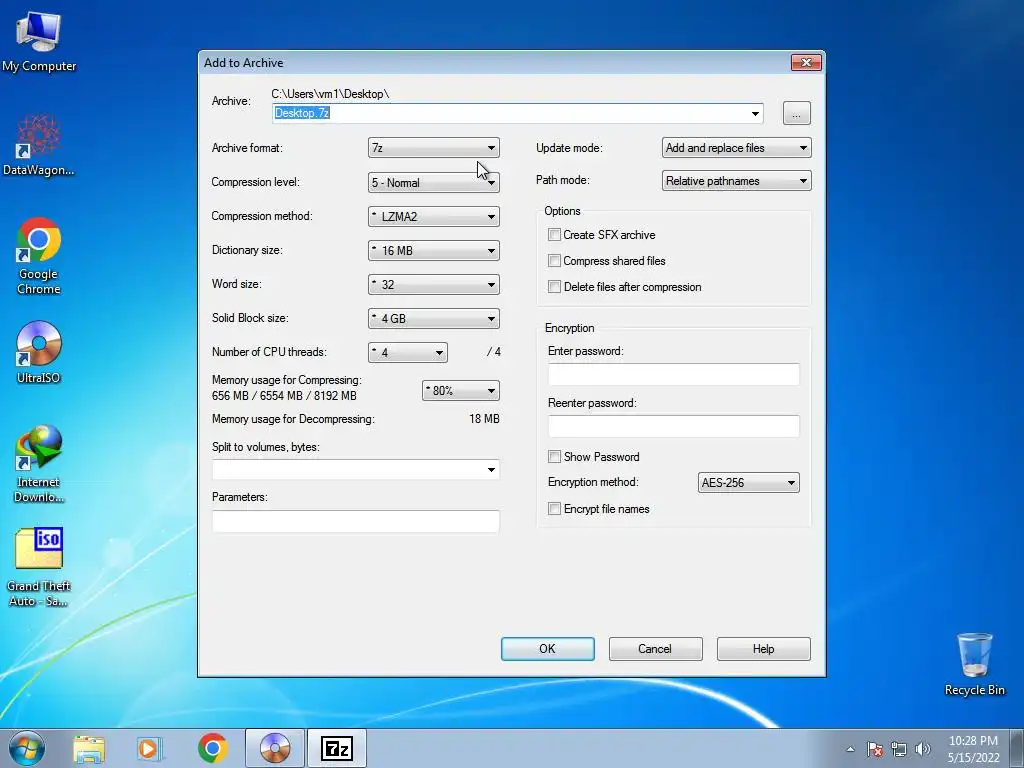Image resolution: width=1024 pixels, height=768 pixels.
Task: Open volume speaker tray icon
Action: (x=922, y=749)
